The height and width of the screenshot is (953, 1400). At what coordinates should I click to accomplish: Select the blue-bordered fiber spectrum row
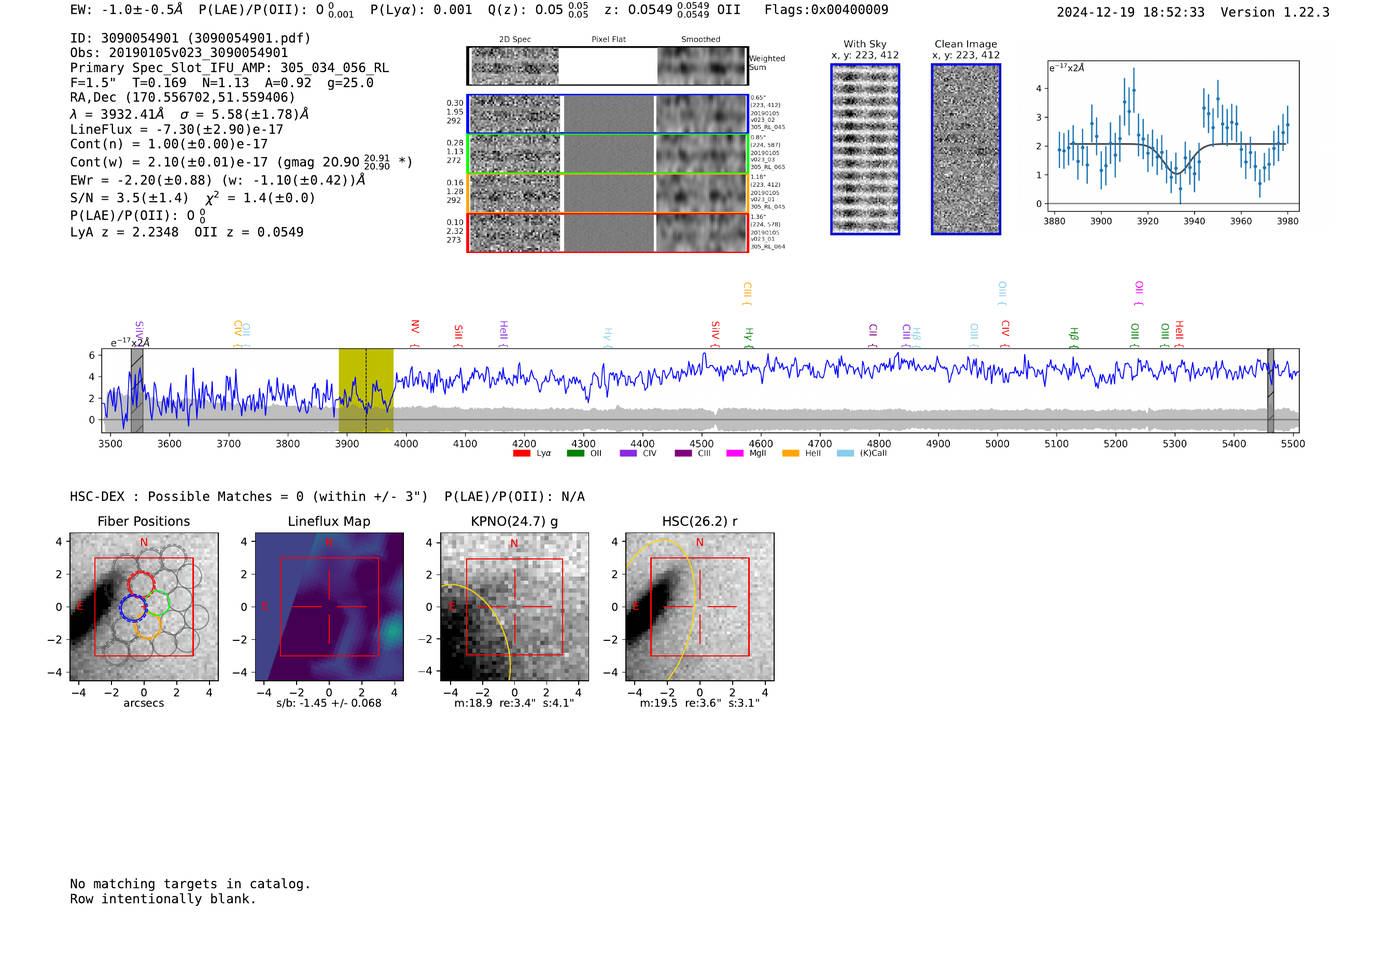tap(607, 115)
